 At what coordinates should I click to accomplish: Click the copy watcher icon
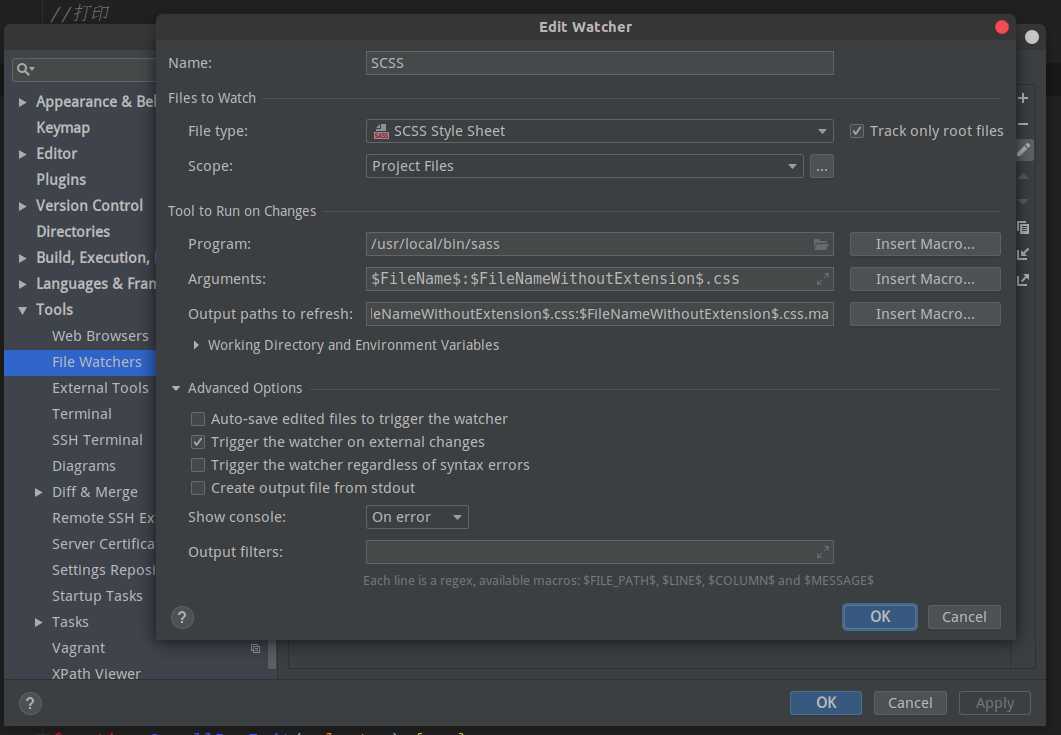pos(1023,228)
